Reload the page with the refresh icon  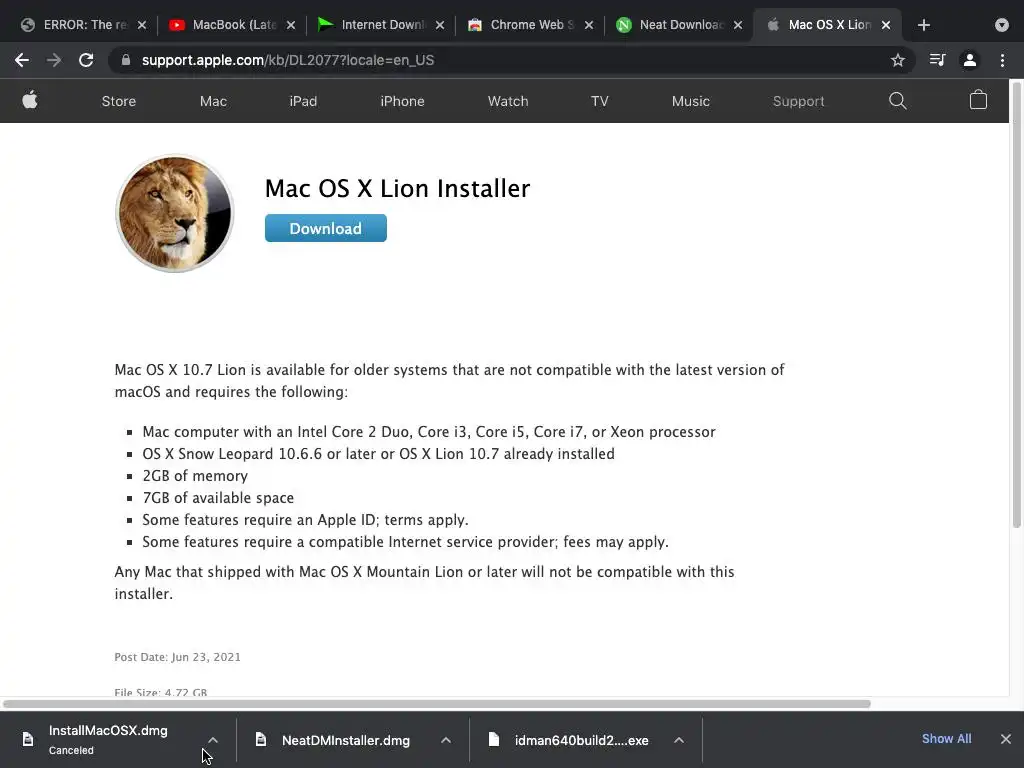tap(86, 60)
